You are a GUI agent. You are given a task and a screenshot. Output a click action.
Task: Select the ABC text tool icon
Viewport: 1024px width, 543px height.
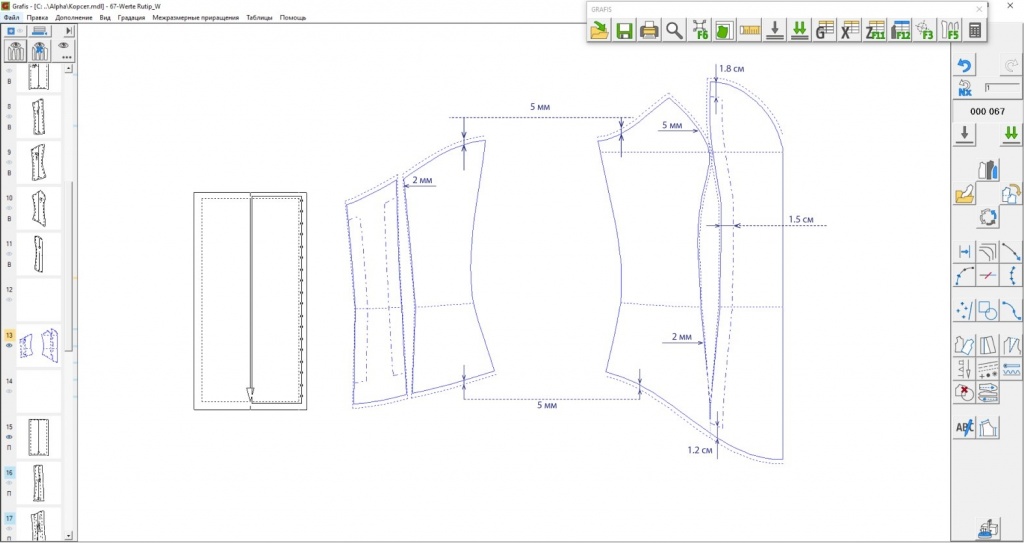tap(965, 429)
